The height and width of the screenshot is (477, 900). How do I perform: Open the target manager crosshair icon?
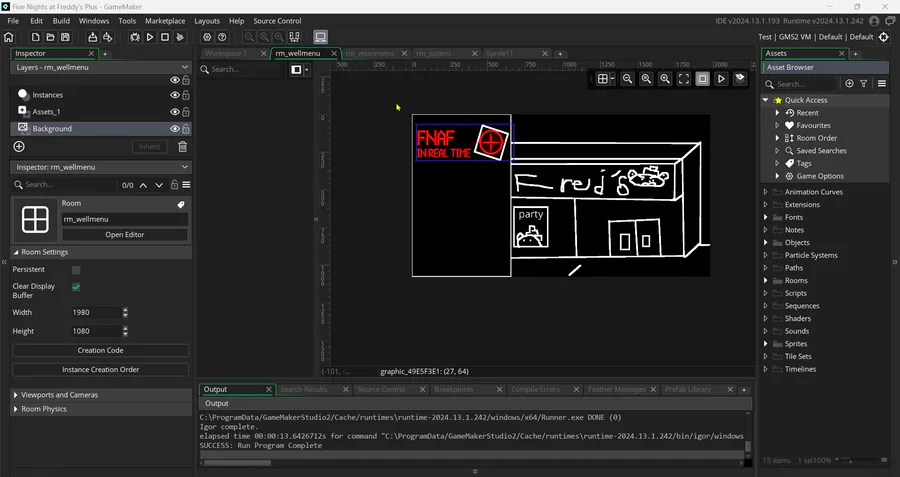click(884, 37)
